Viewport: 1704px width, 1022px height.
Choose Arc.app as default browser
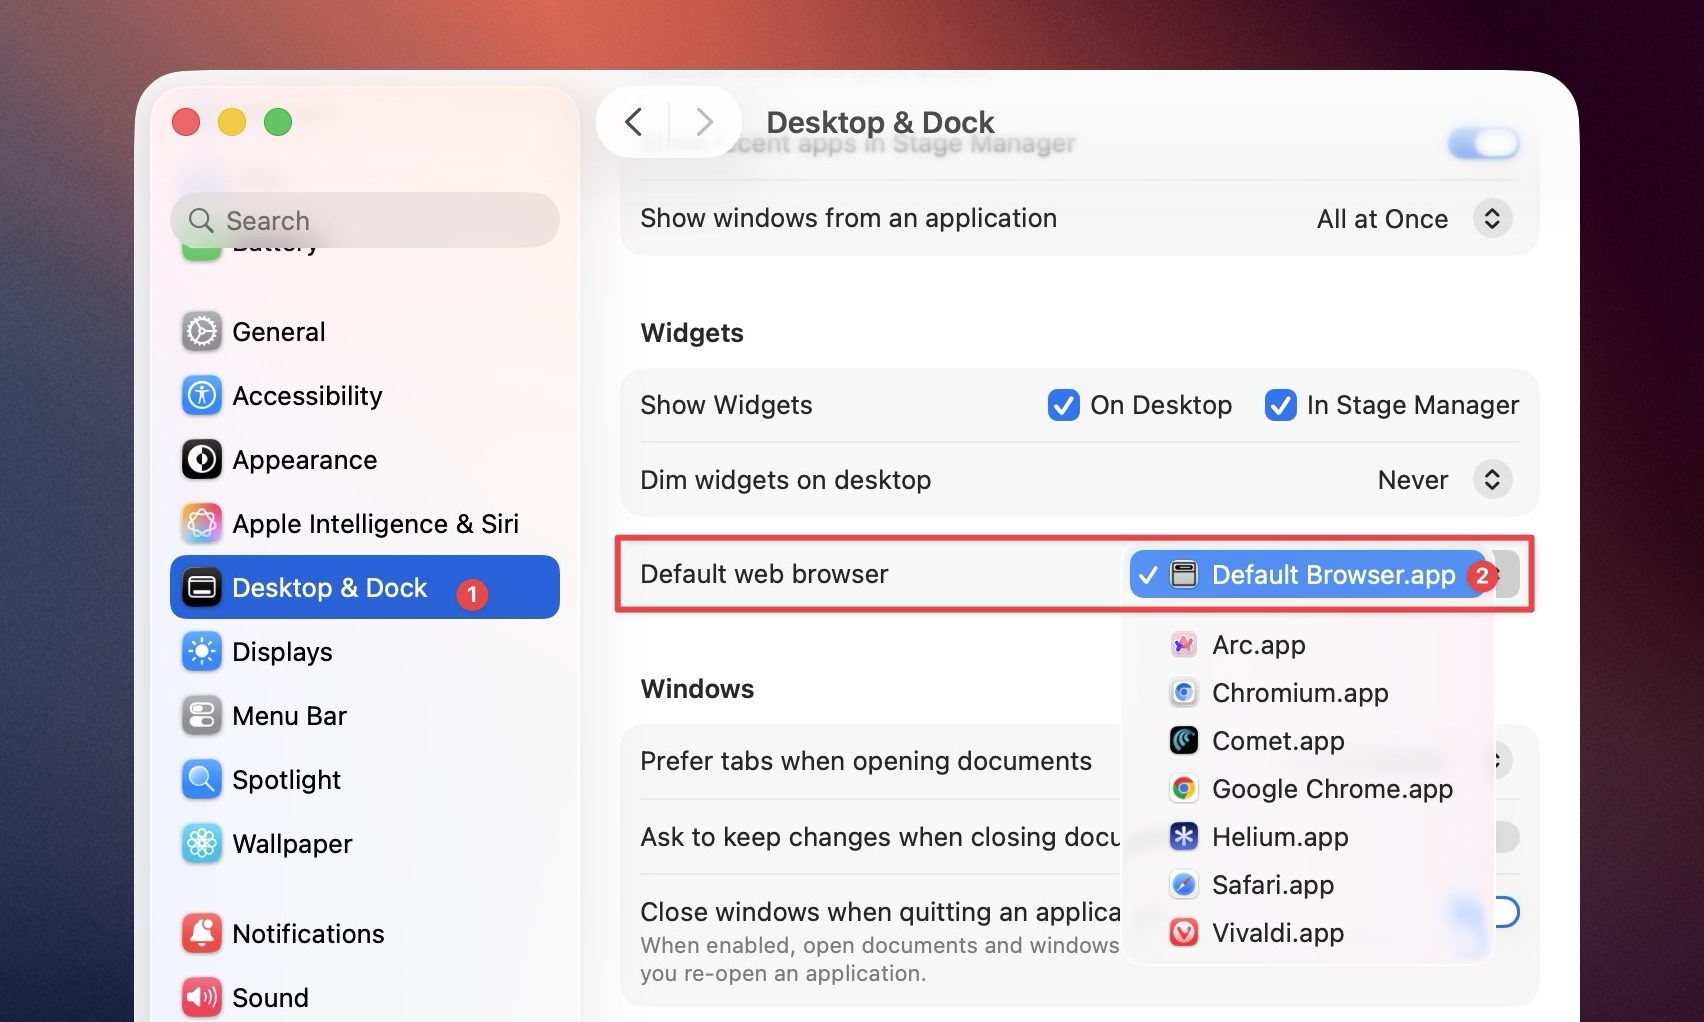(x=1308, y=645)
